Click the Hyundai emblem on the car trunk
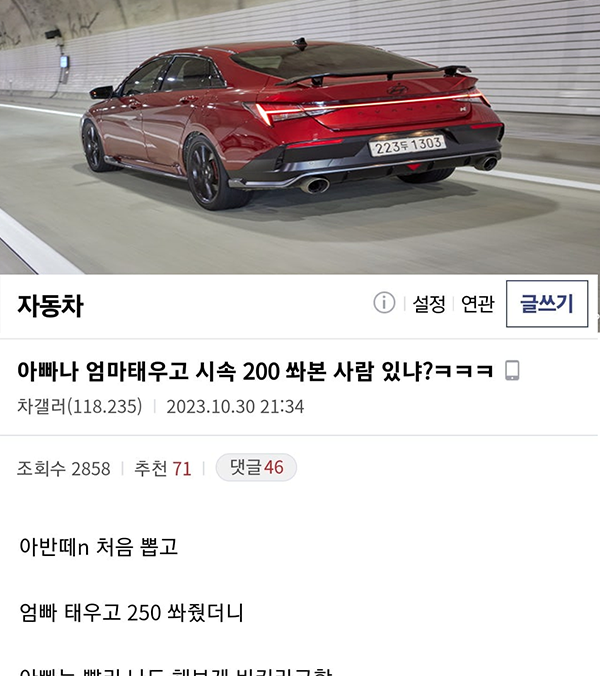This screenshot has width=600, height=676. coord(397,90)
